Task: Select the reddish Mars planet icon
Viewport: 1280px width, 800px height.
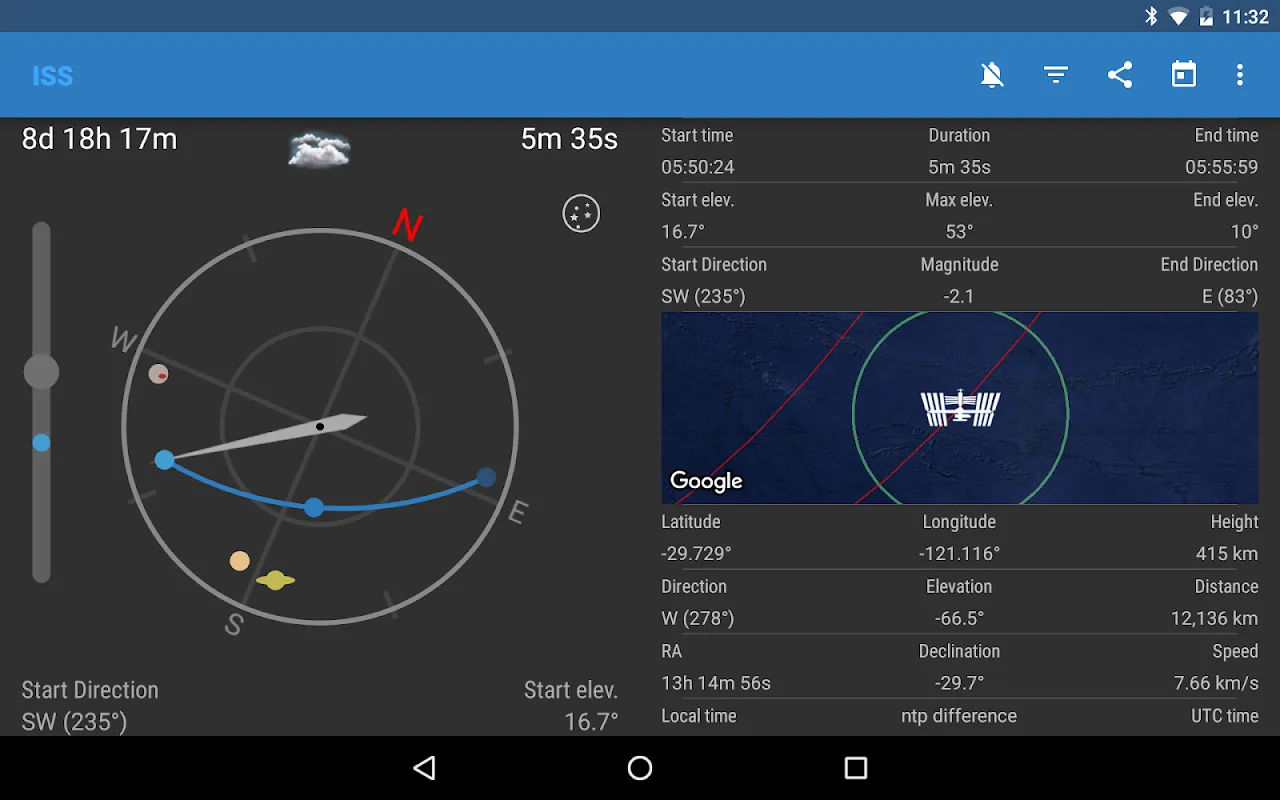Action: (158, 374)
